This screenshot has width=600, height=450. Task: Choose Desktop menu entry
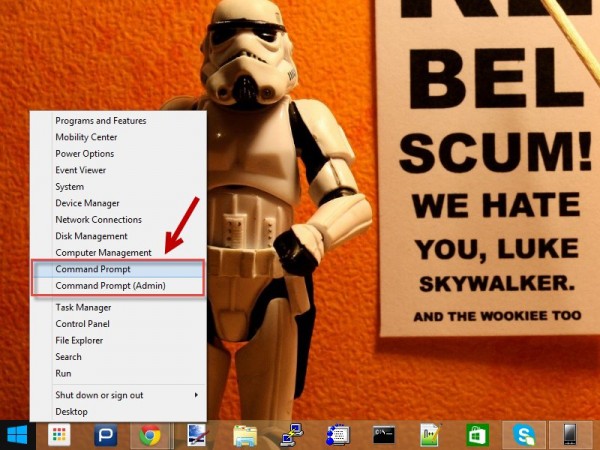point(71,412)
